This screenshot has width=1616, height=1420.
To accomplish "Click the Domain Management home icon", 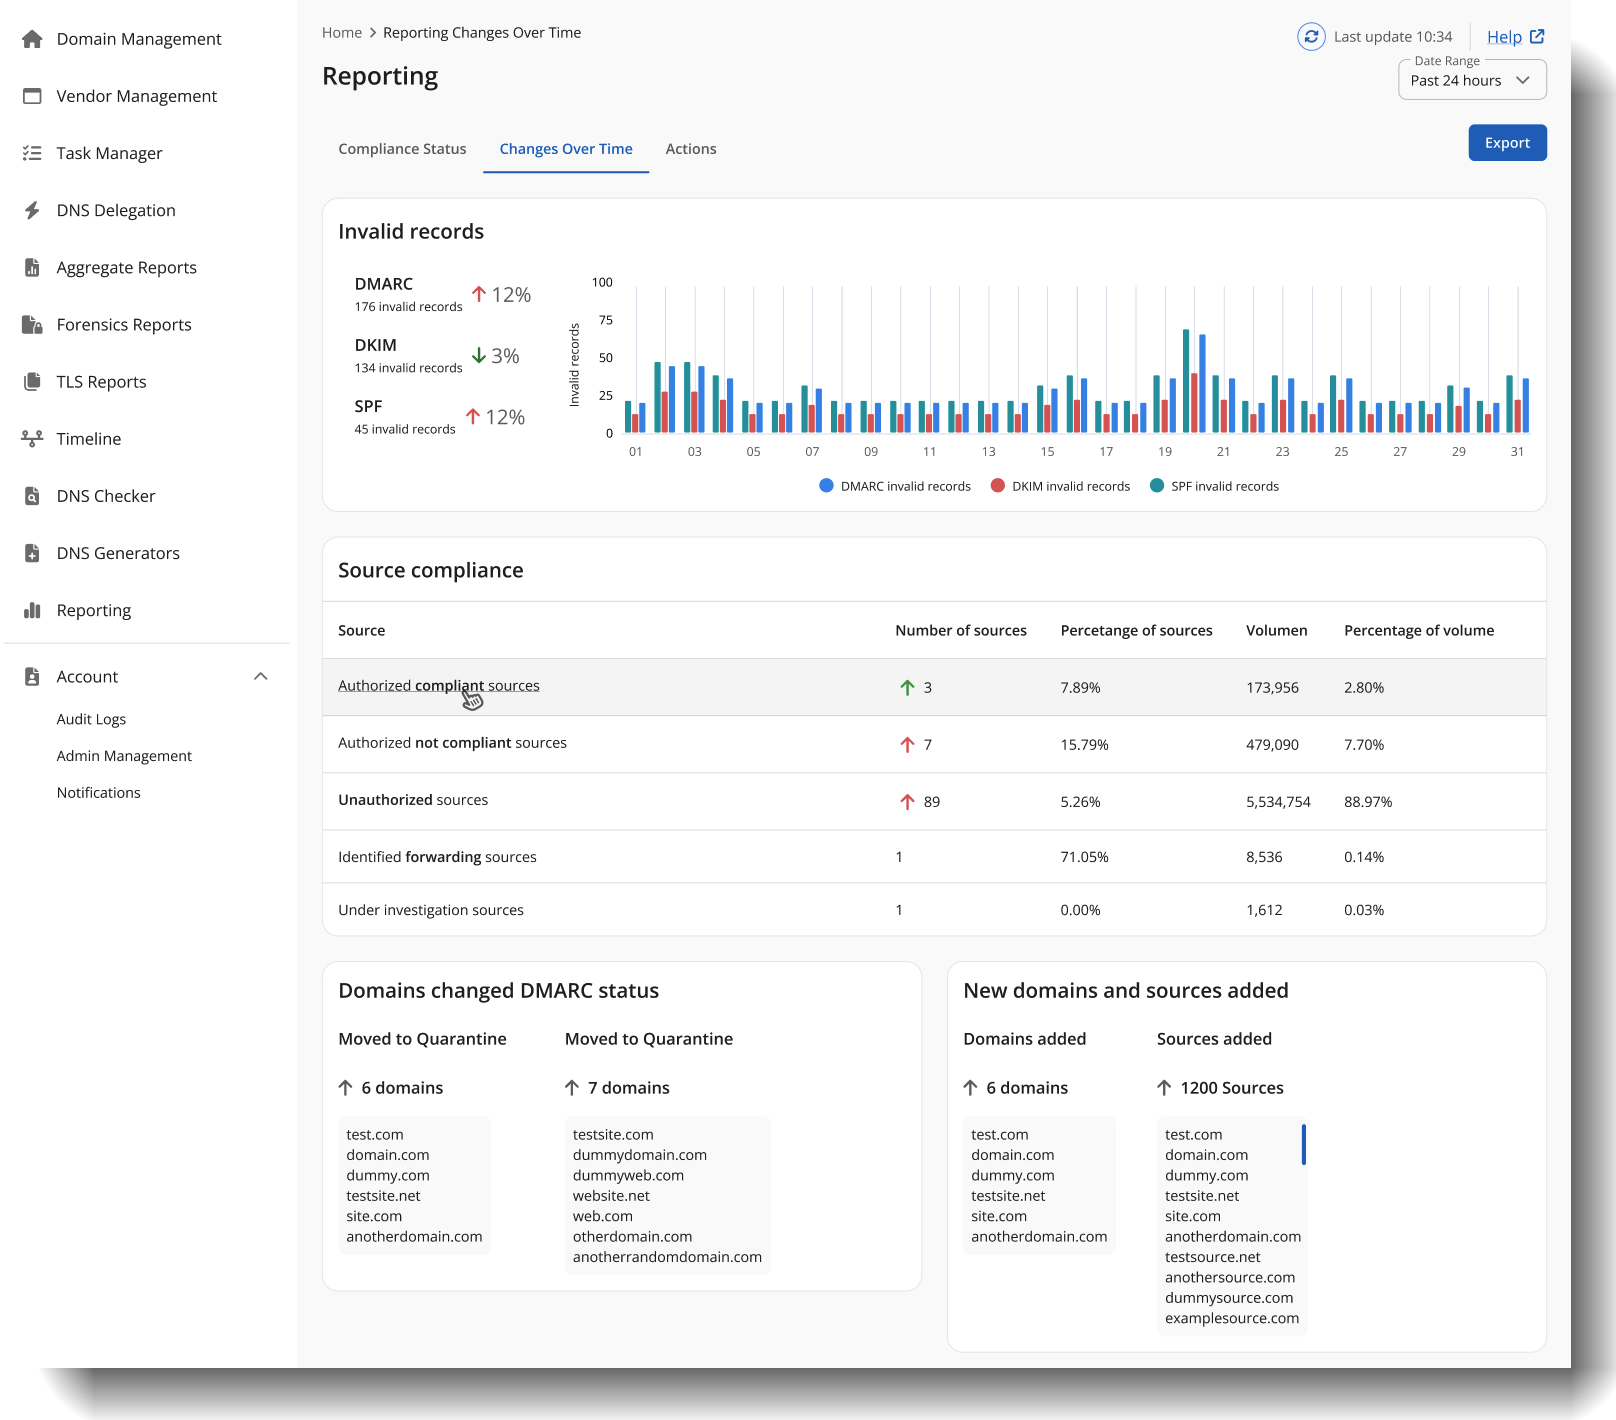I will coord(32,39).
